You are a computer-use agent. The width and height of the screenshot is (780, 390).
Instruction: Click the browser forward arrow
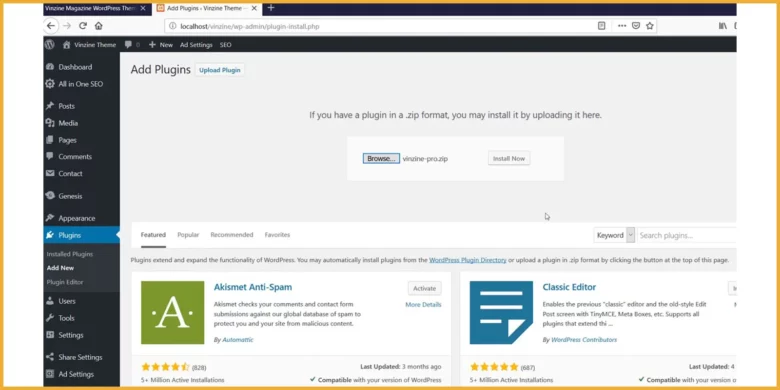coord(67,26)
